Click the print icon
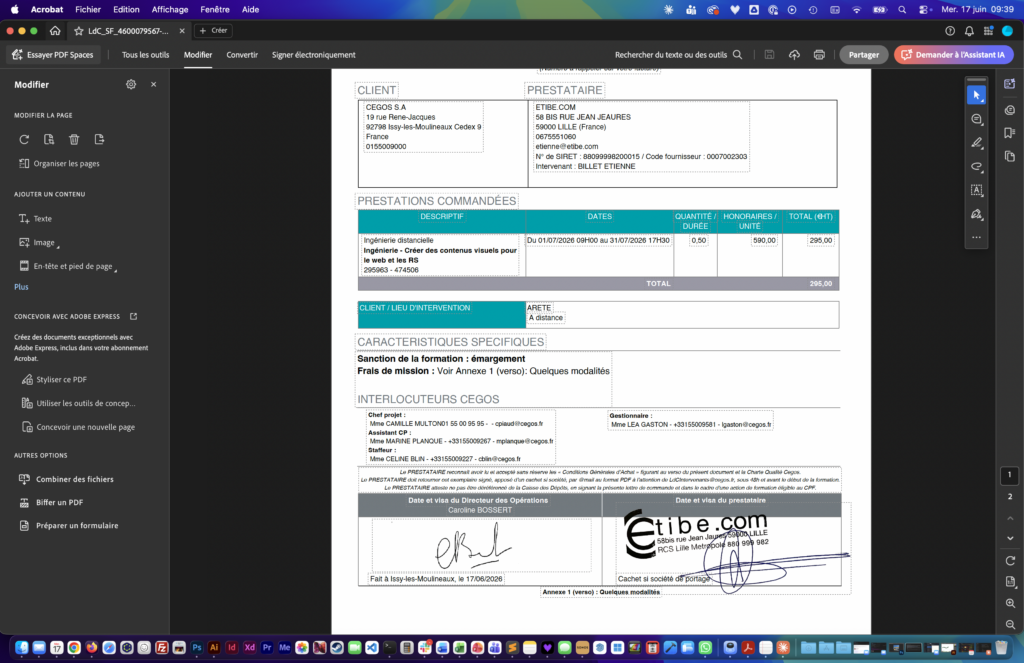The height and width of the screenshot is (663, 1024). [819, 55]
